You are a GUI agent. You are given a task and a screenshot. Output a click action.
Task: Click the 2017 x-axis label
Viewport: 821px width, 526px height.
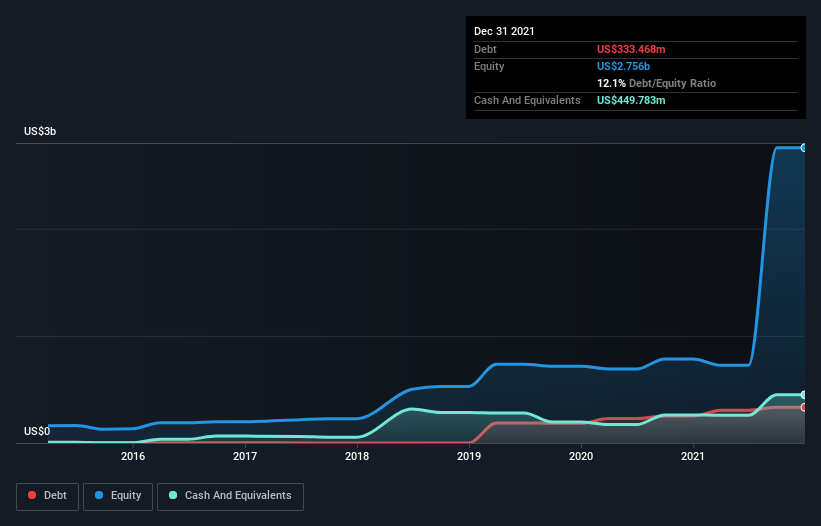pyautogui.click(x=245, y=456)
